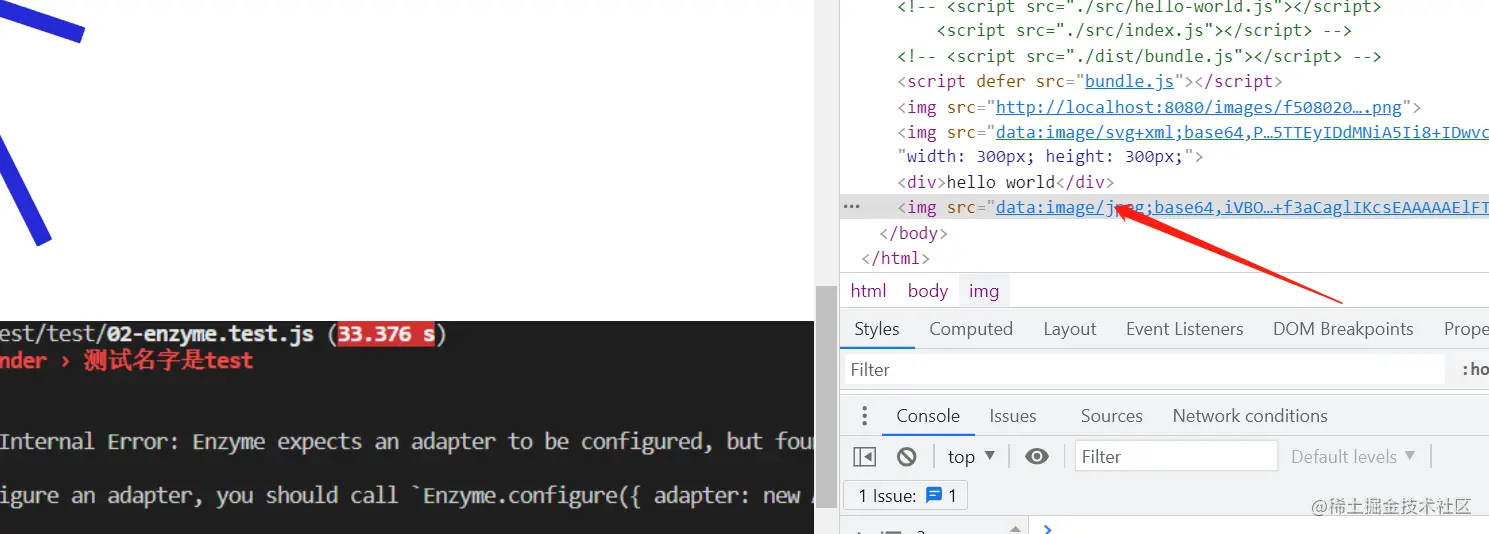Select the img breadcrumb

[x=984, y=291]
